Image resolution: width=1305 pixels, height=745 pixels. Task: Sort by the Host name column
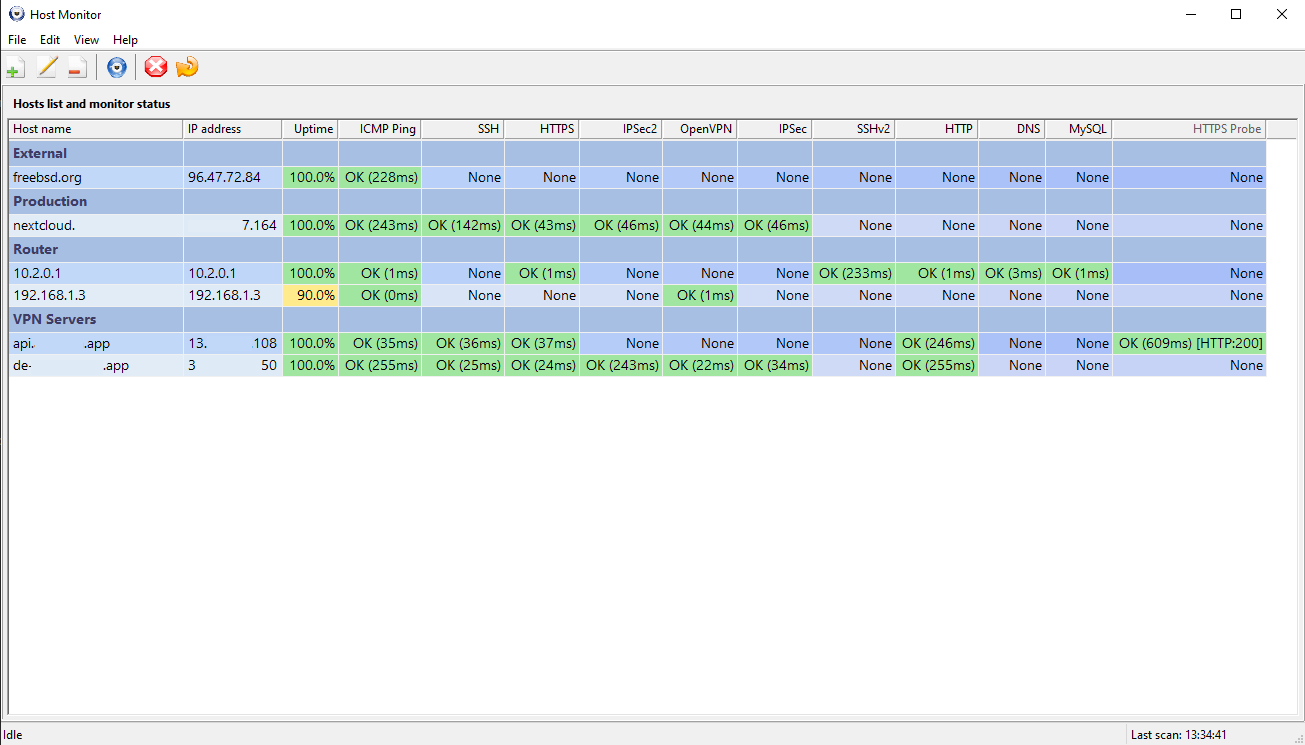[x=95, y=129]
